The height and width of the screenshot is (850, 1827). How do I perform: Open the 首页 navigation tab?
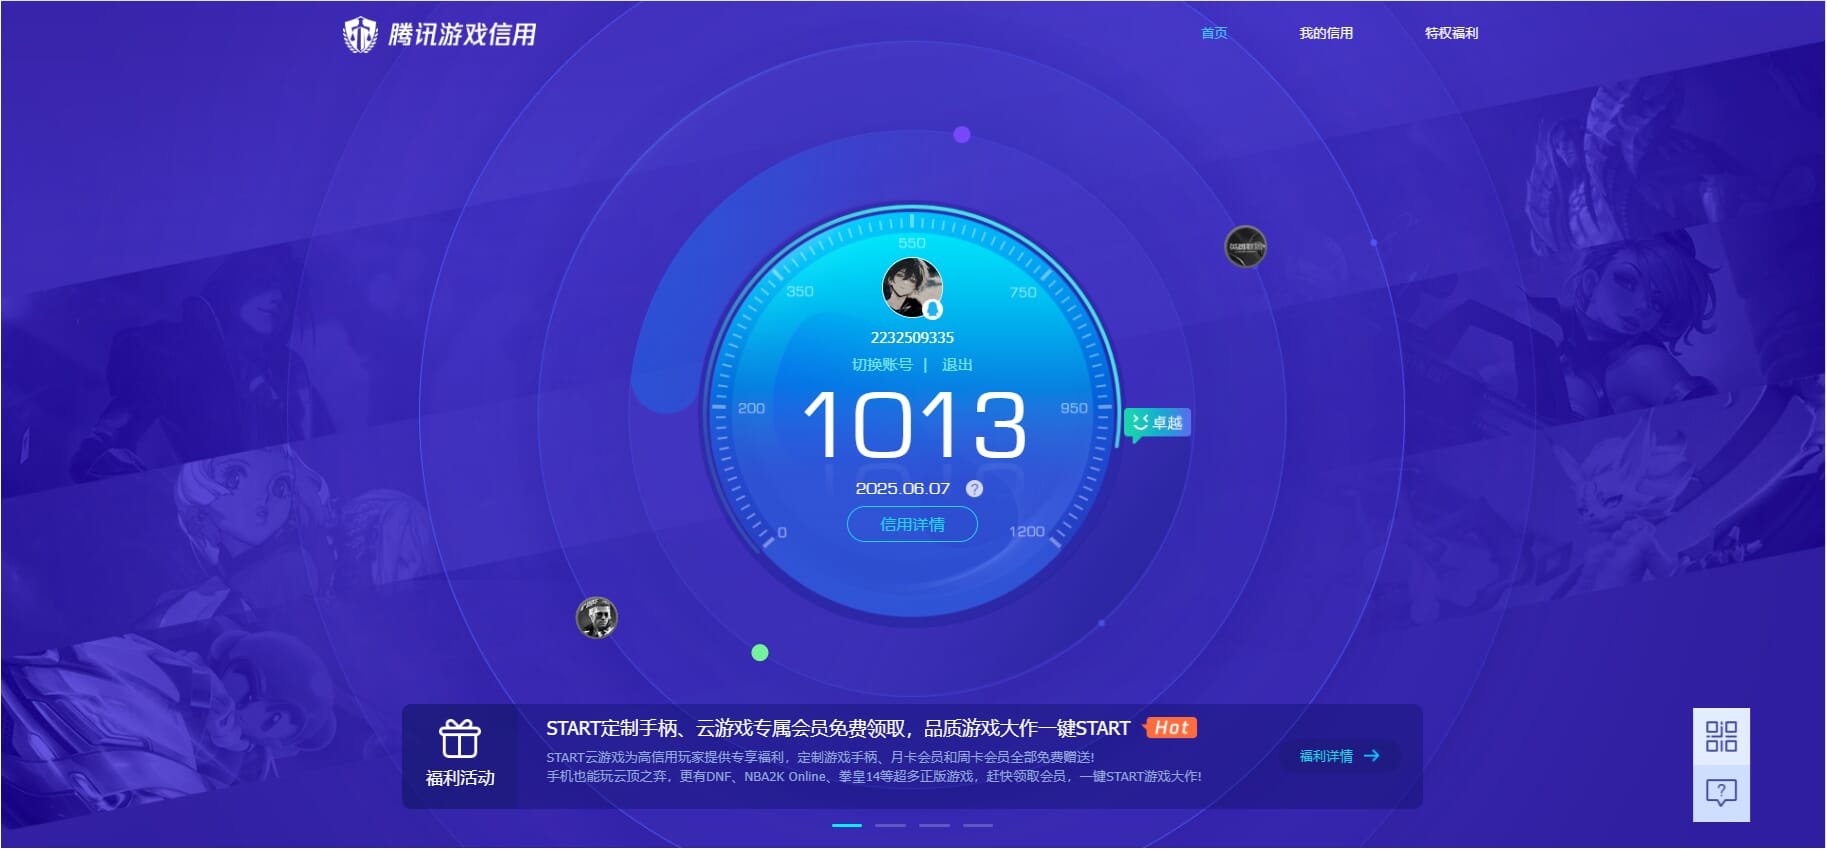pyautogui.click(x=1214, y=33)
